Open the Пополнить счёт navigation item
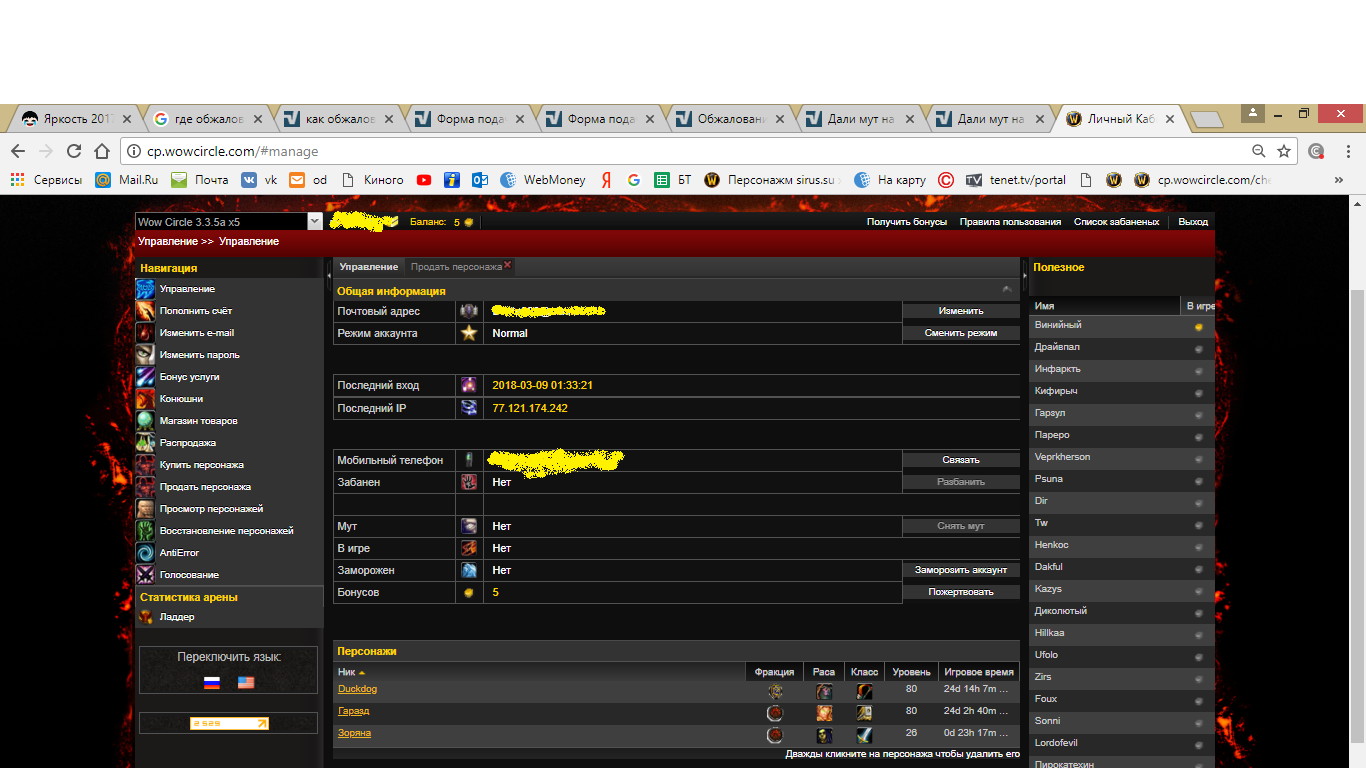The width and height of the screenshot is (1366, 768). [x=195, y=311]
